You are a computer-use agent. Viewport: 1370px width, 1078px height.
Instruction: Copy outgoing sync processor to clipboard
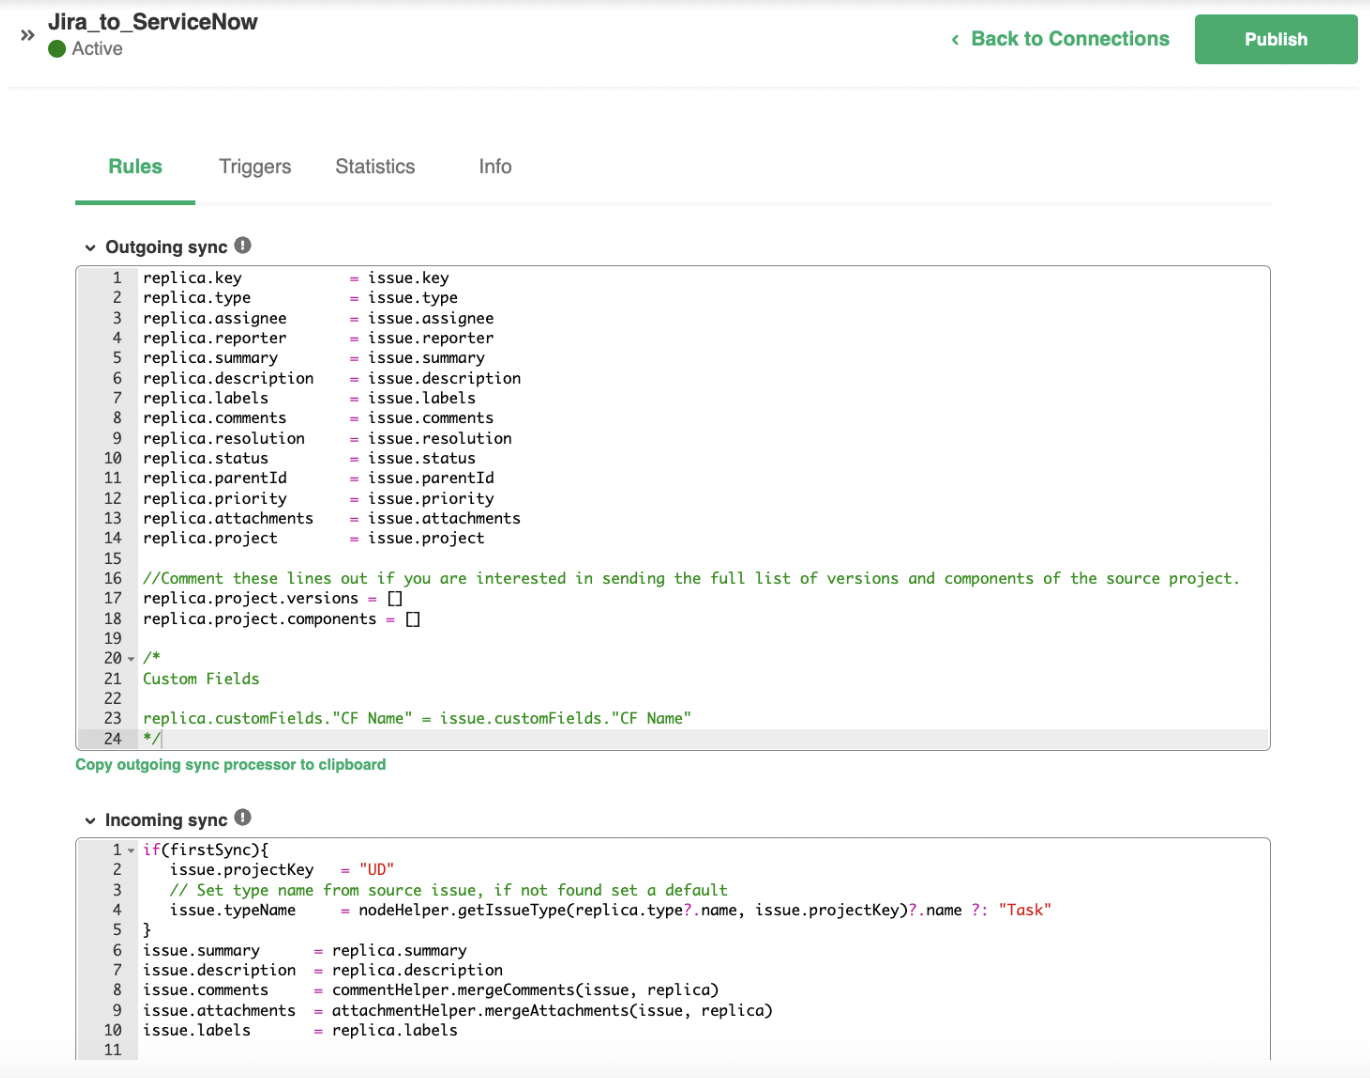point(231,764)
